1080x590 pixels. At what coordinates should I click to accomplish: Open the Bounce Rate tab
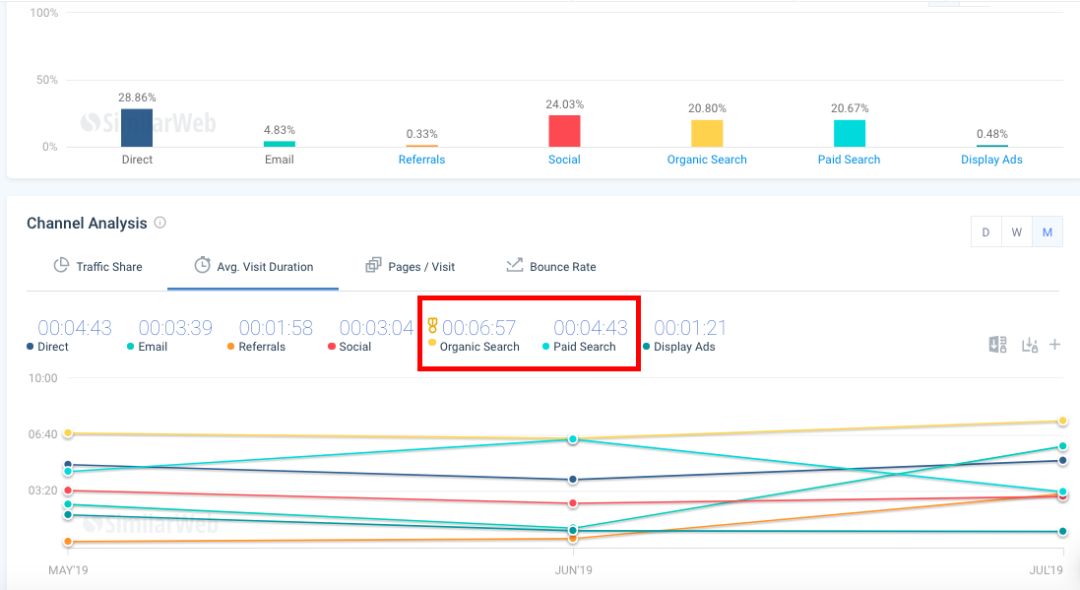551,266
